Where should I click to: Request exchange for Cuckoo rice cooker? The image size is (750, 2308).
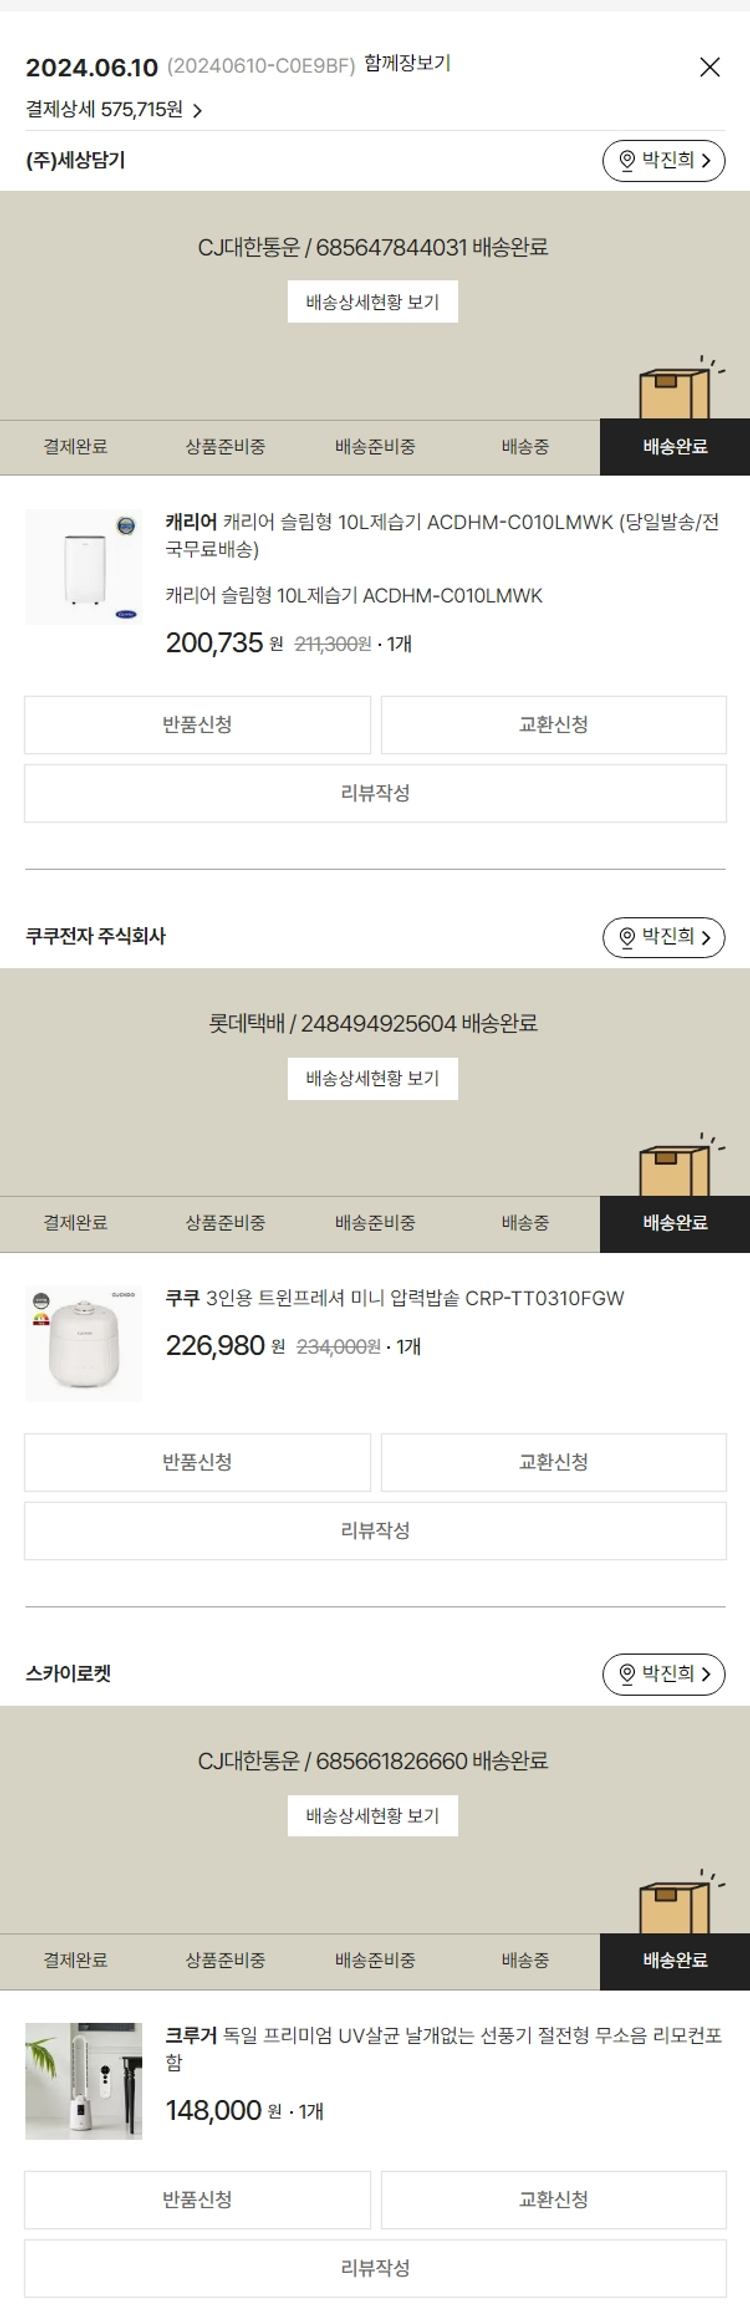click(553, 1462)
